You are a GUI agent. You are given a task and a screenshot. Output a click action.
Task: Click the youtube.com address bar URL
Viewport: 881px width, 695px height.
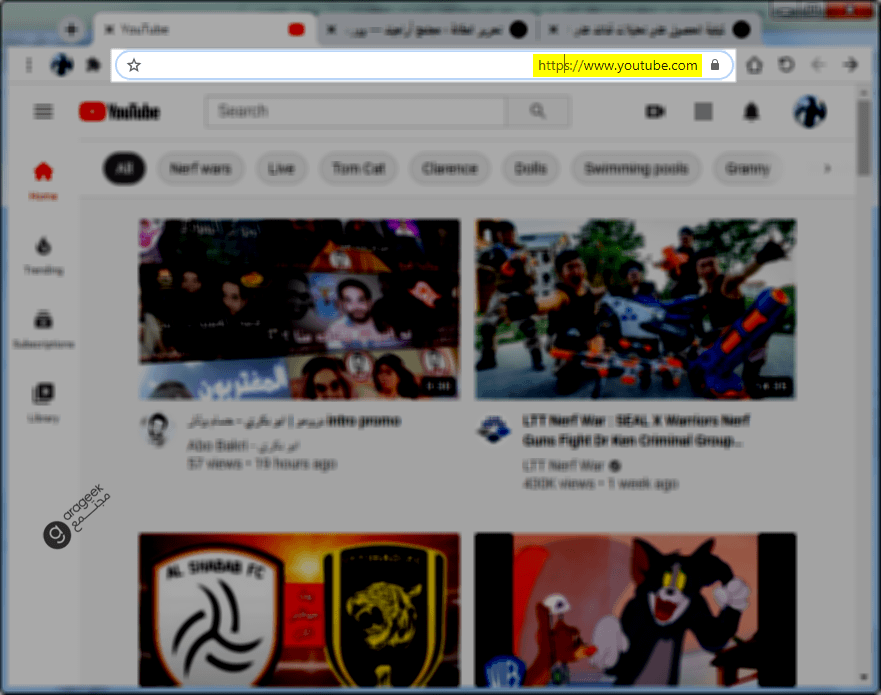pos(617,65)
